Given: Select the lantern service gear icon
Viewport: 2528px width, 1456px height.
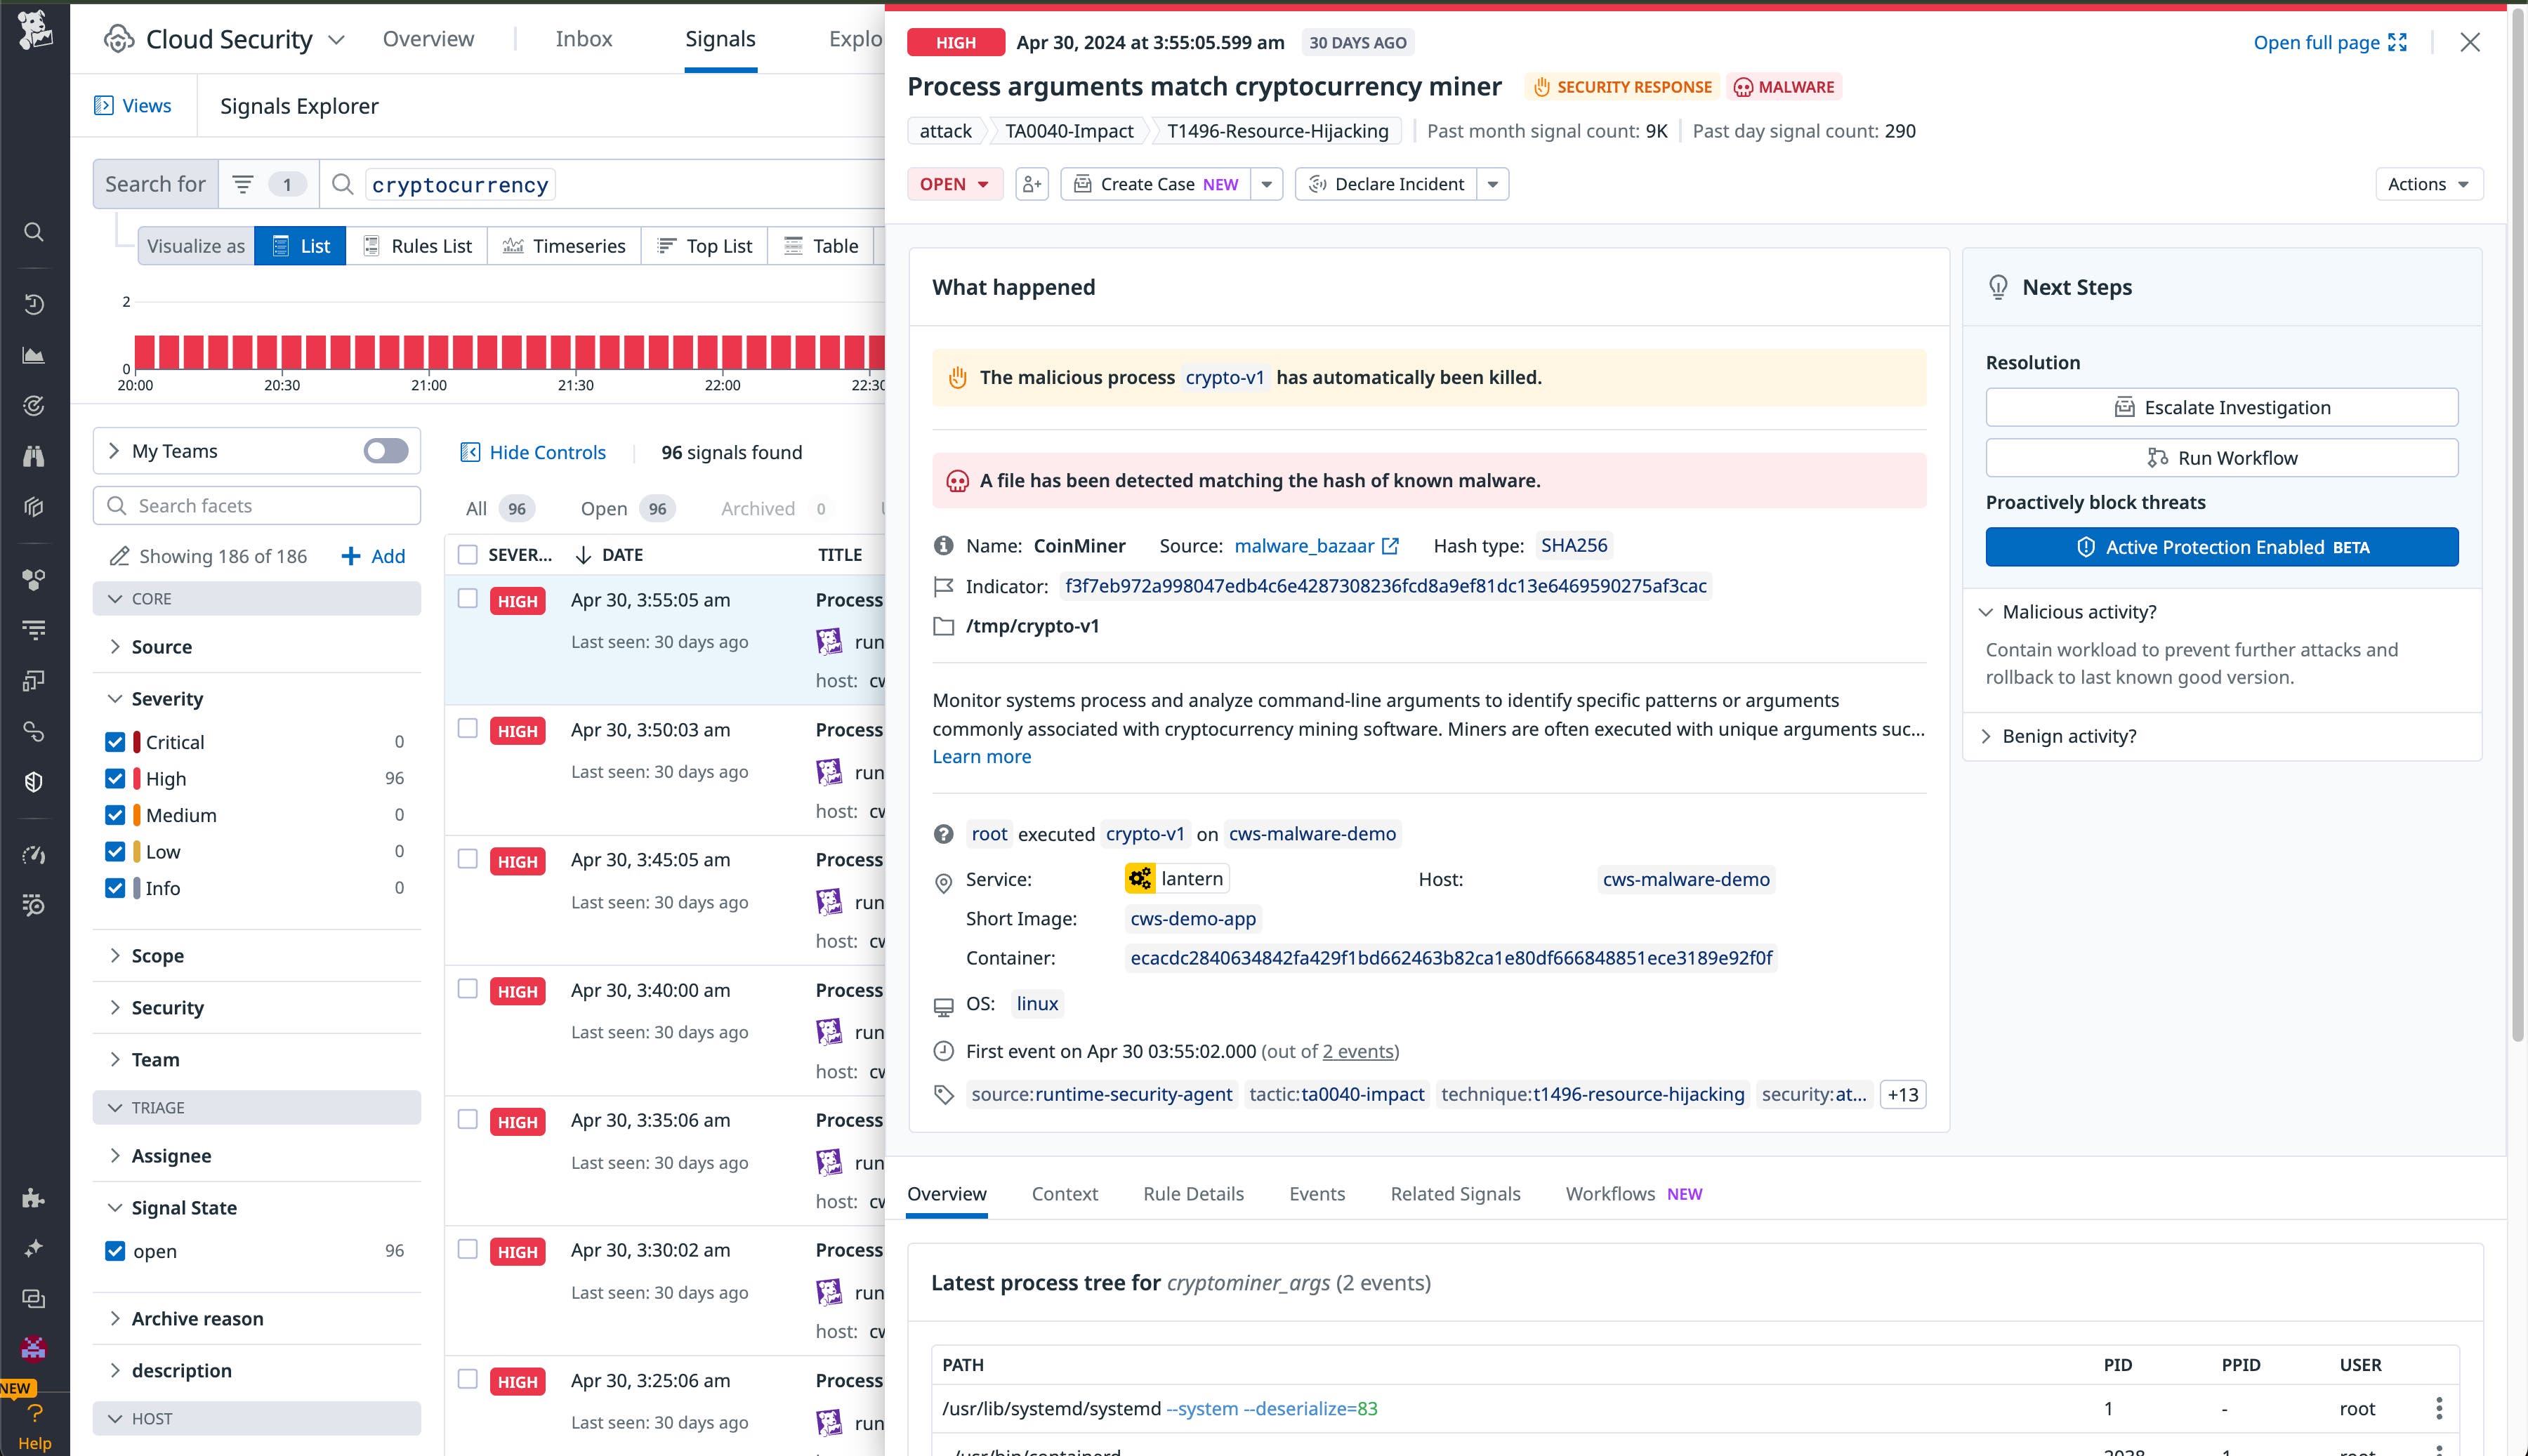Looking at the screenshot, I should pos(1141,878).
